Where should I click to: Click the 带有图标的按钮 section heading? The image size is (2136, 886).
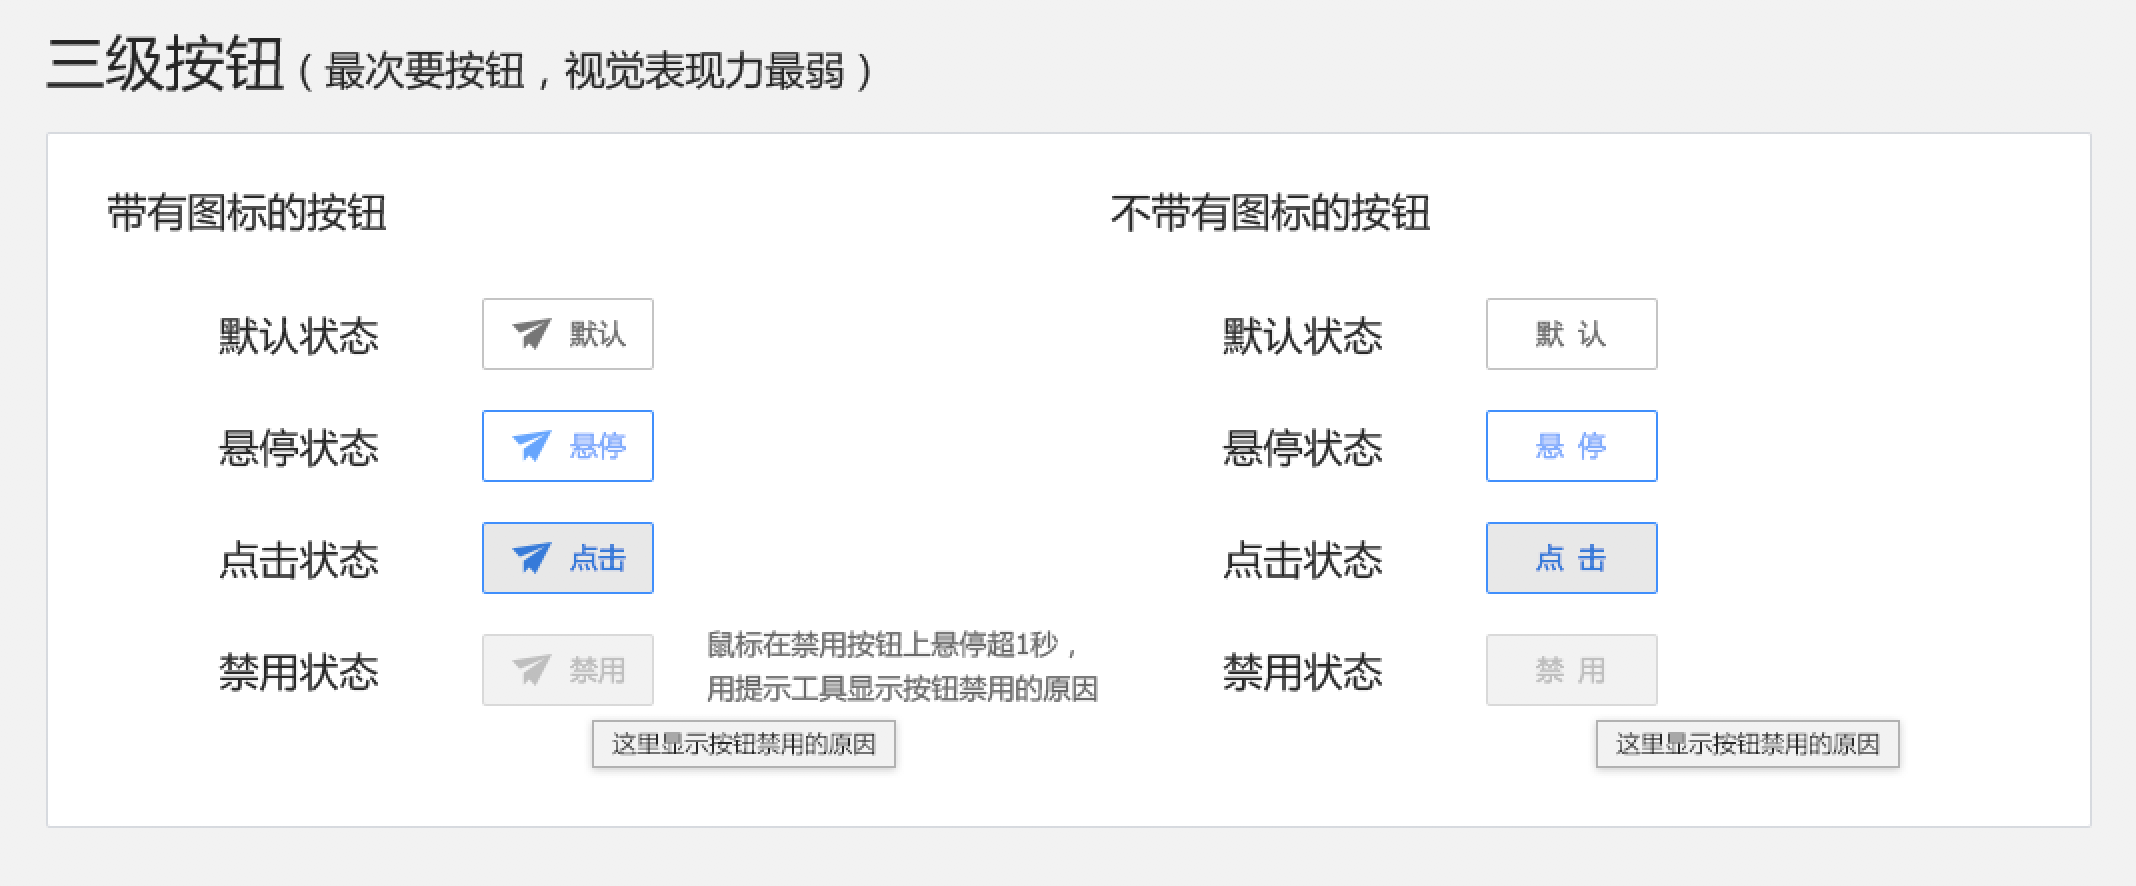tap(246, 214)
